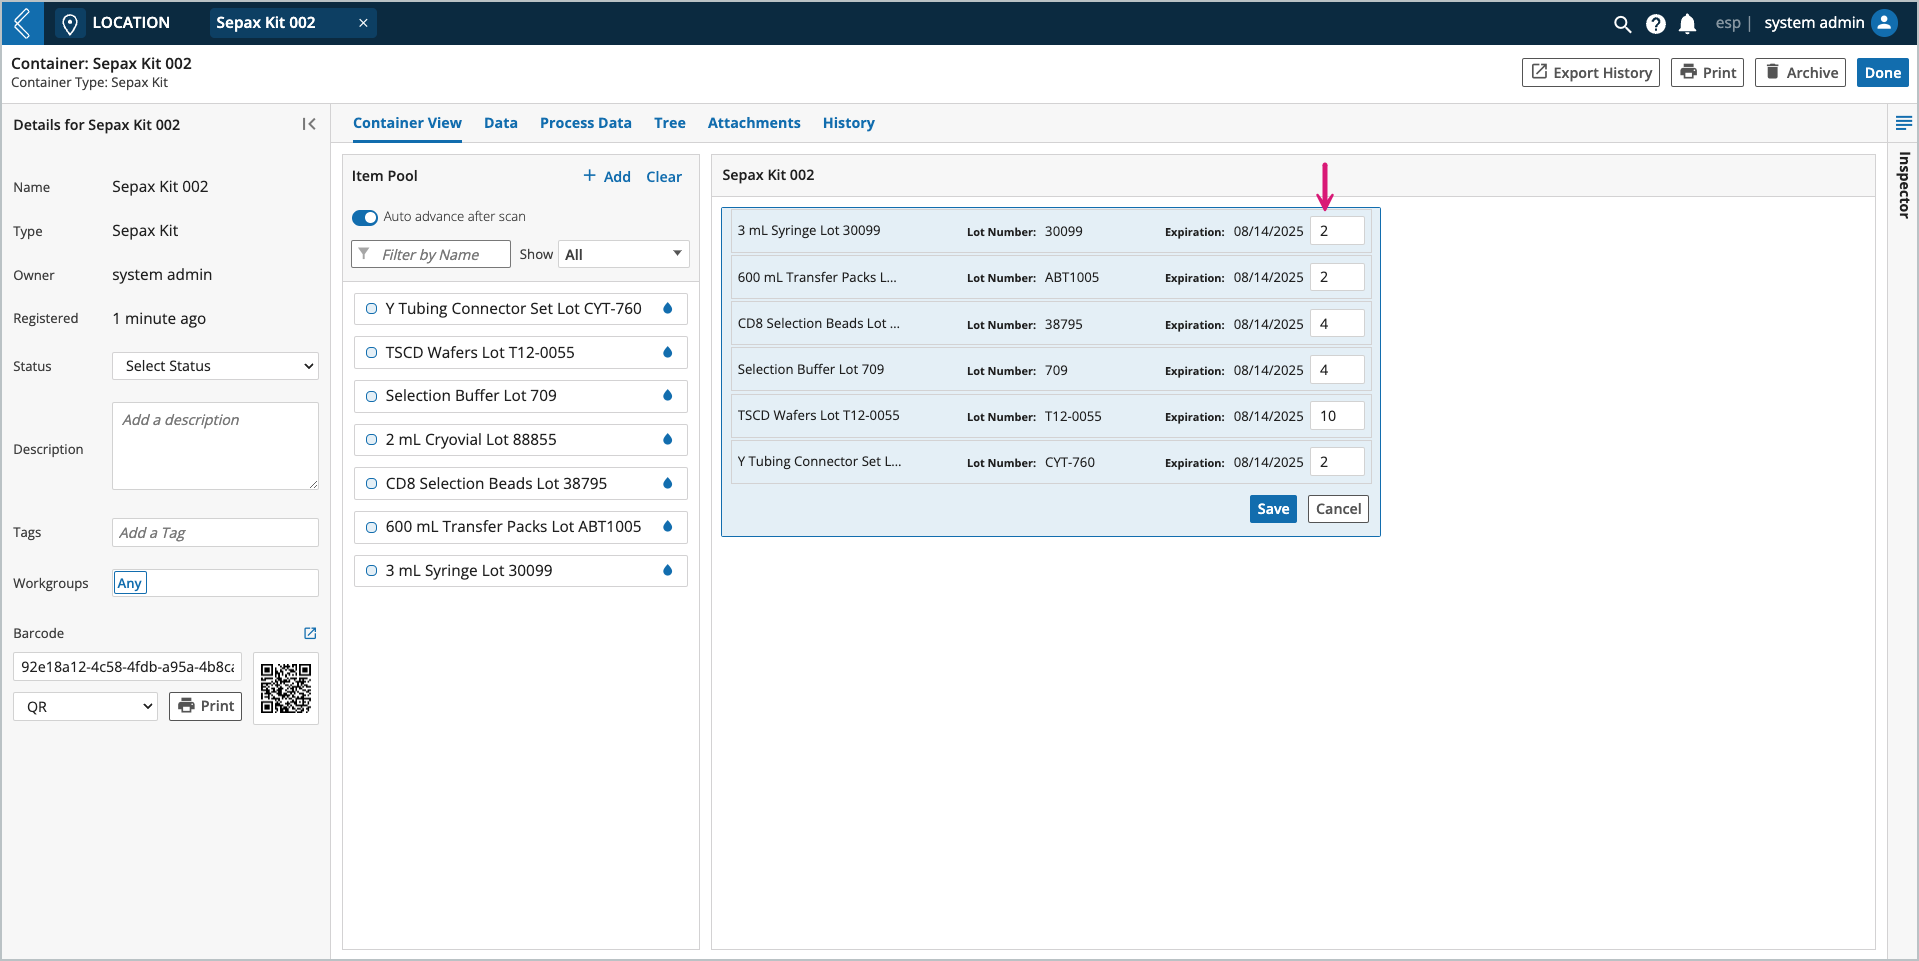Open the Process Data tab

pyautogui.click(x=586, y=123)
